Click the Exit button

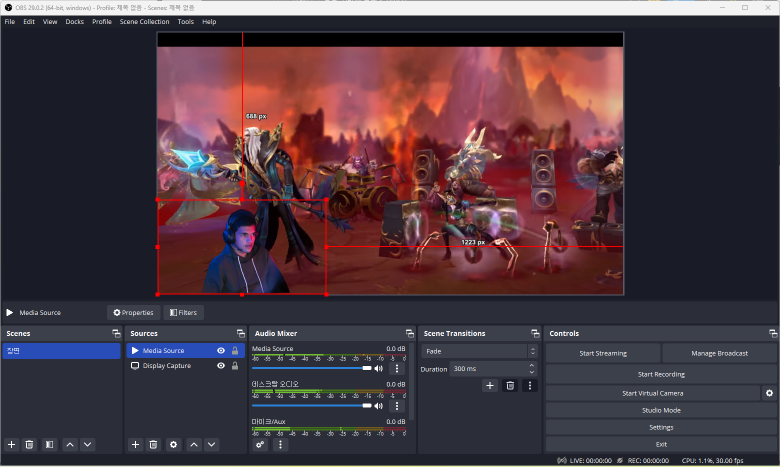[661, 444]
